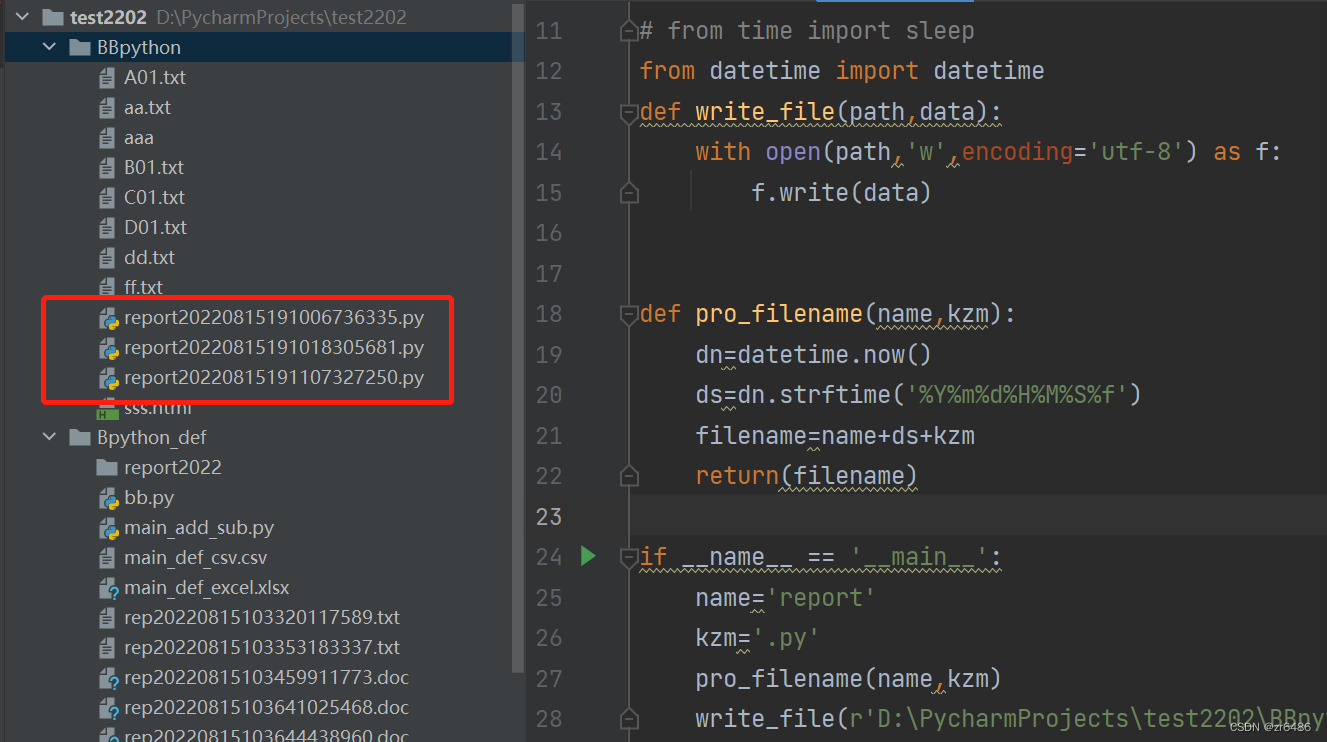The height and width of the screenshot is (742, 1327).
Task: Fold the write_file function at line 13
Action: pyautogui.click(x=629, y=112)
